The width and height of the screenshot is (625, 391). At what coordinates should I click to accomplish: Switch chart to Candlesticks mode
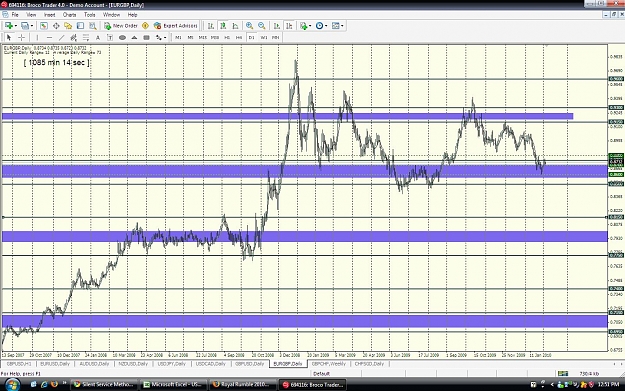223,26
